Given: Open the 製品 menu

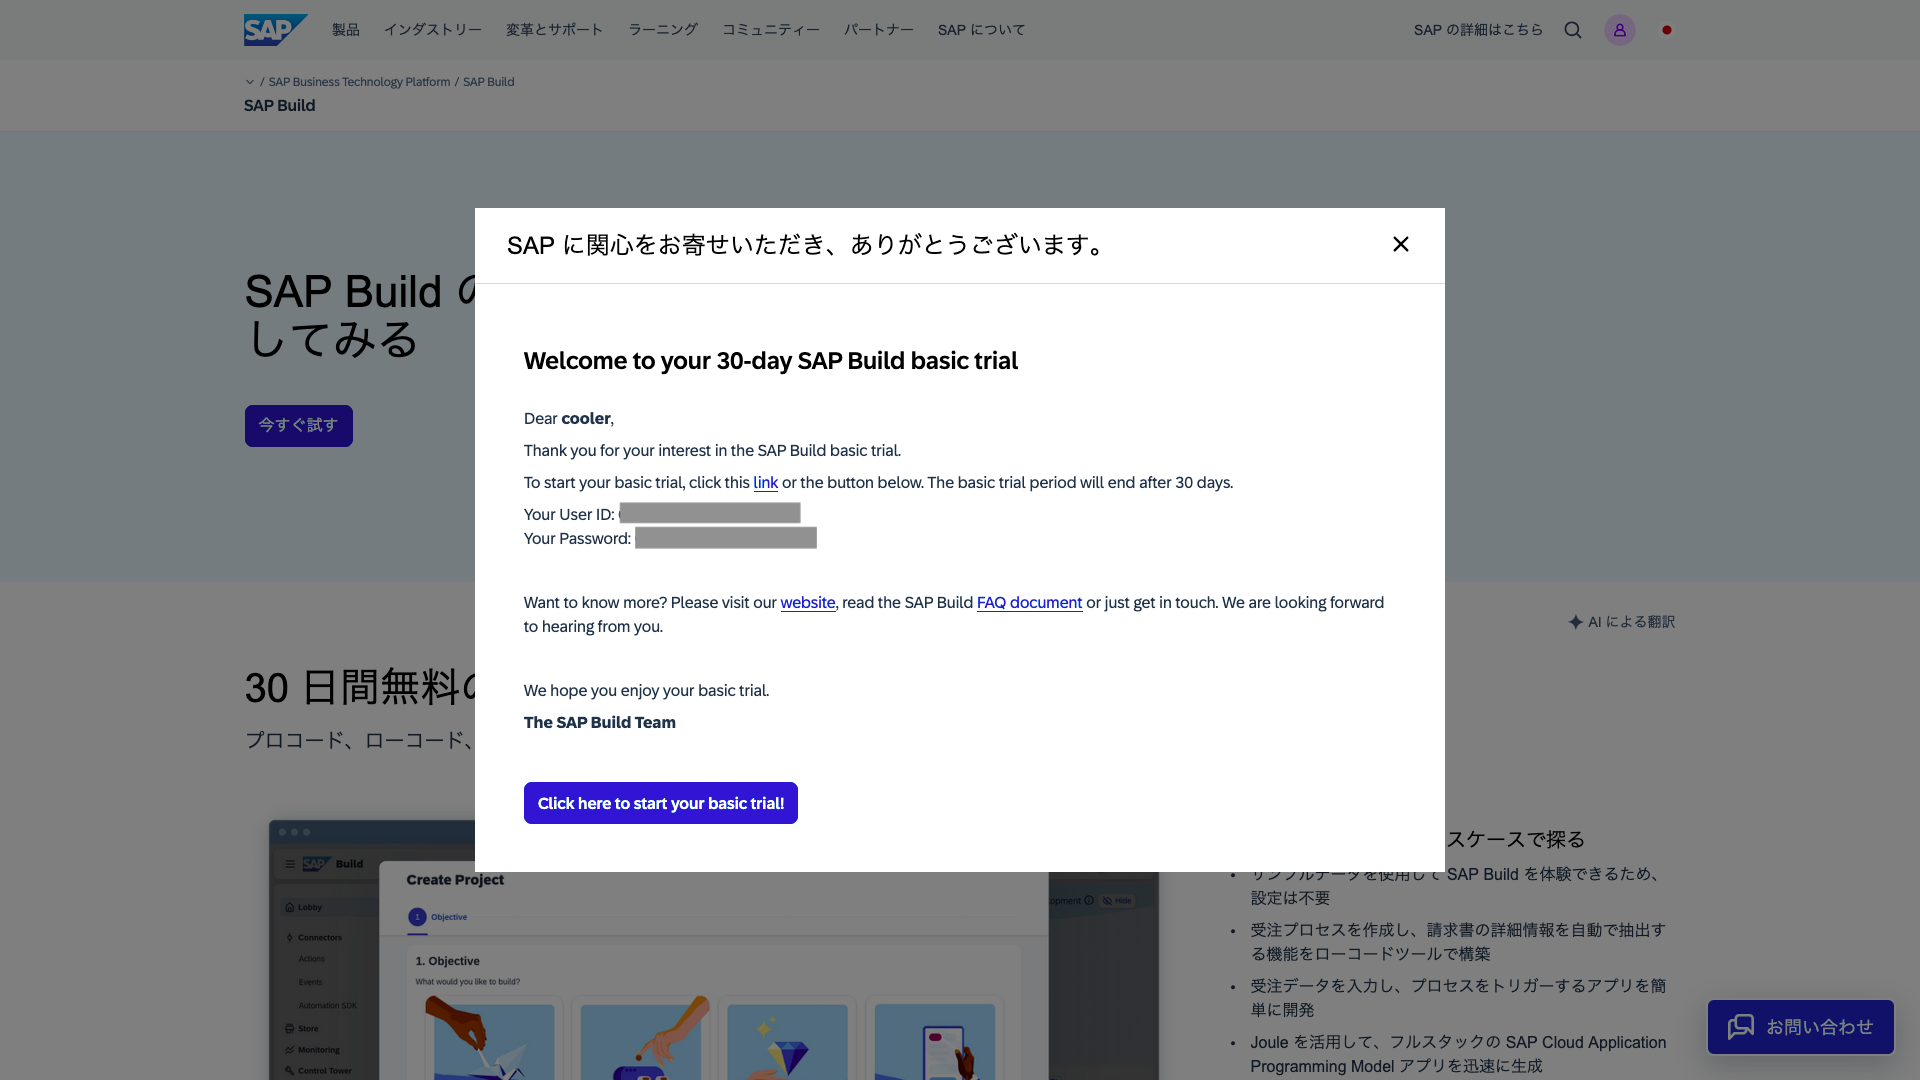Looking at the screenshot, I should tap(346, 30).
